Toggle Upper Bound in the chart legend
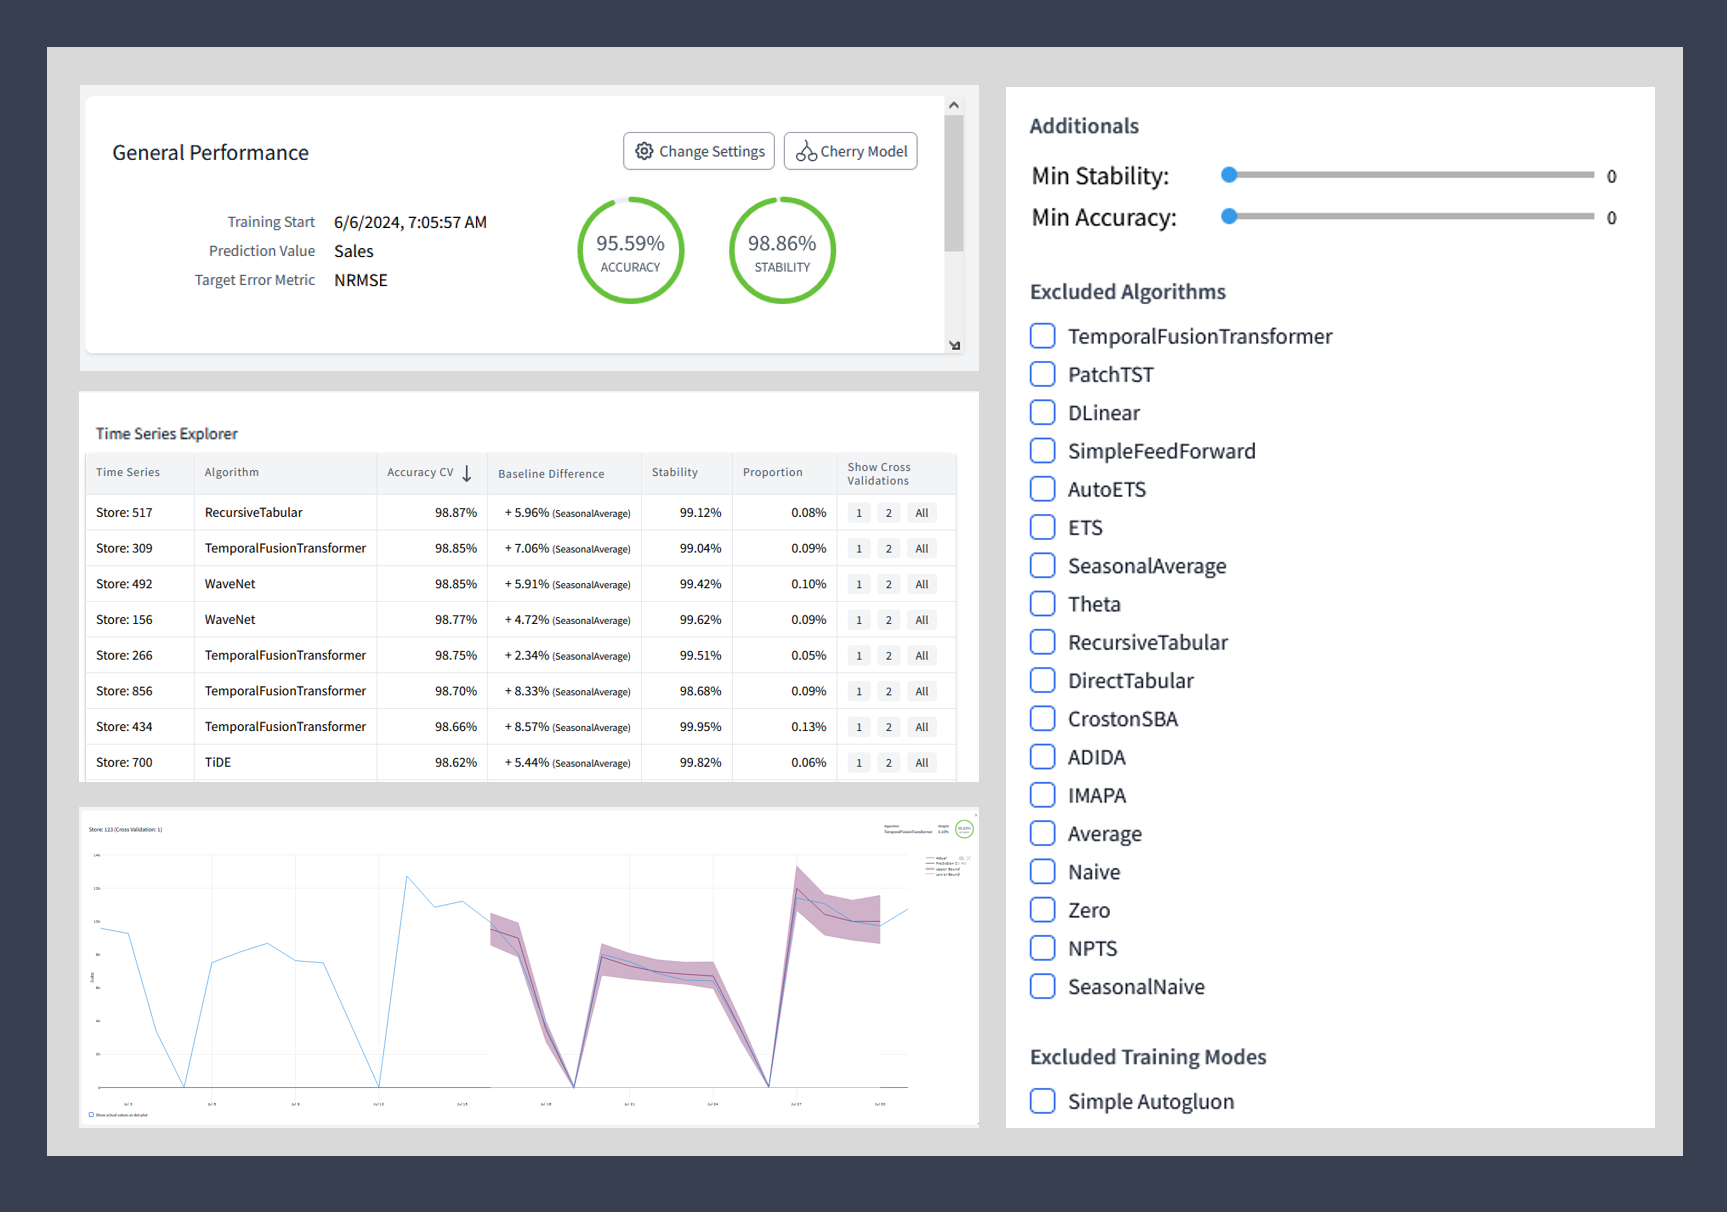1727x1212 pixels. pos(945,869)
